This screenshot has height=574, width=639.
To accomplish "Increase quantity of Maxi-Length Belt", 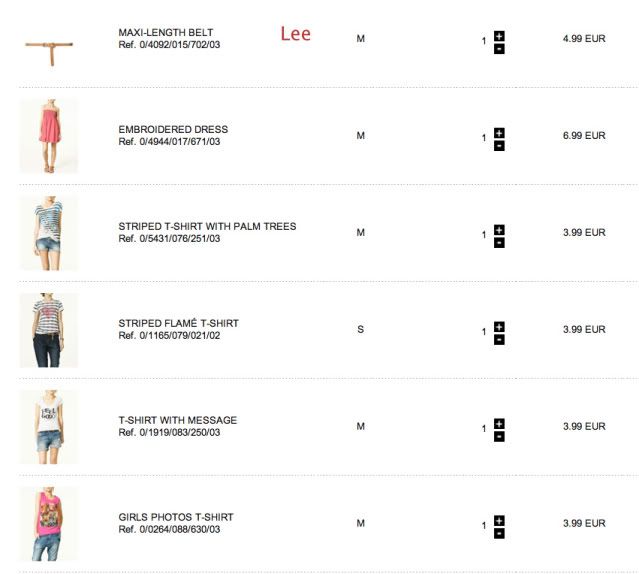I will click(x=499, y=36).
